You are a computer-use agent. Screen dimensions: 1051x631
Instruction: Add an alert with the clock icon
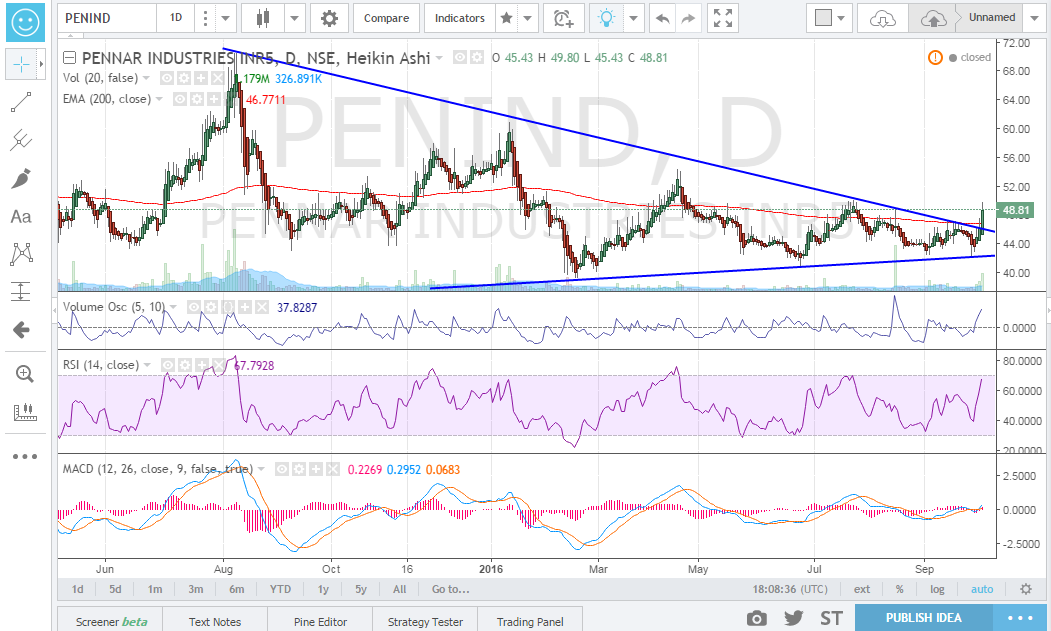coord(563,19)
